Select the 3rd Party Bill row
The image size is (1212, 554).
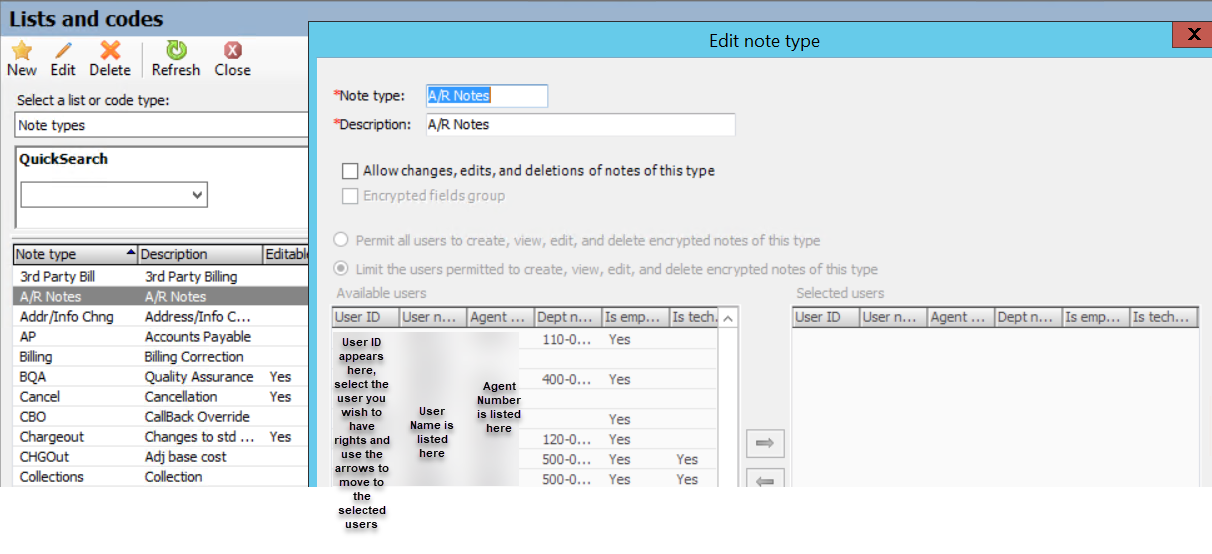[x=161, y=276]
